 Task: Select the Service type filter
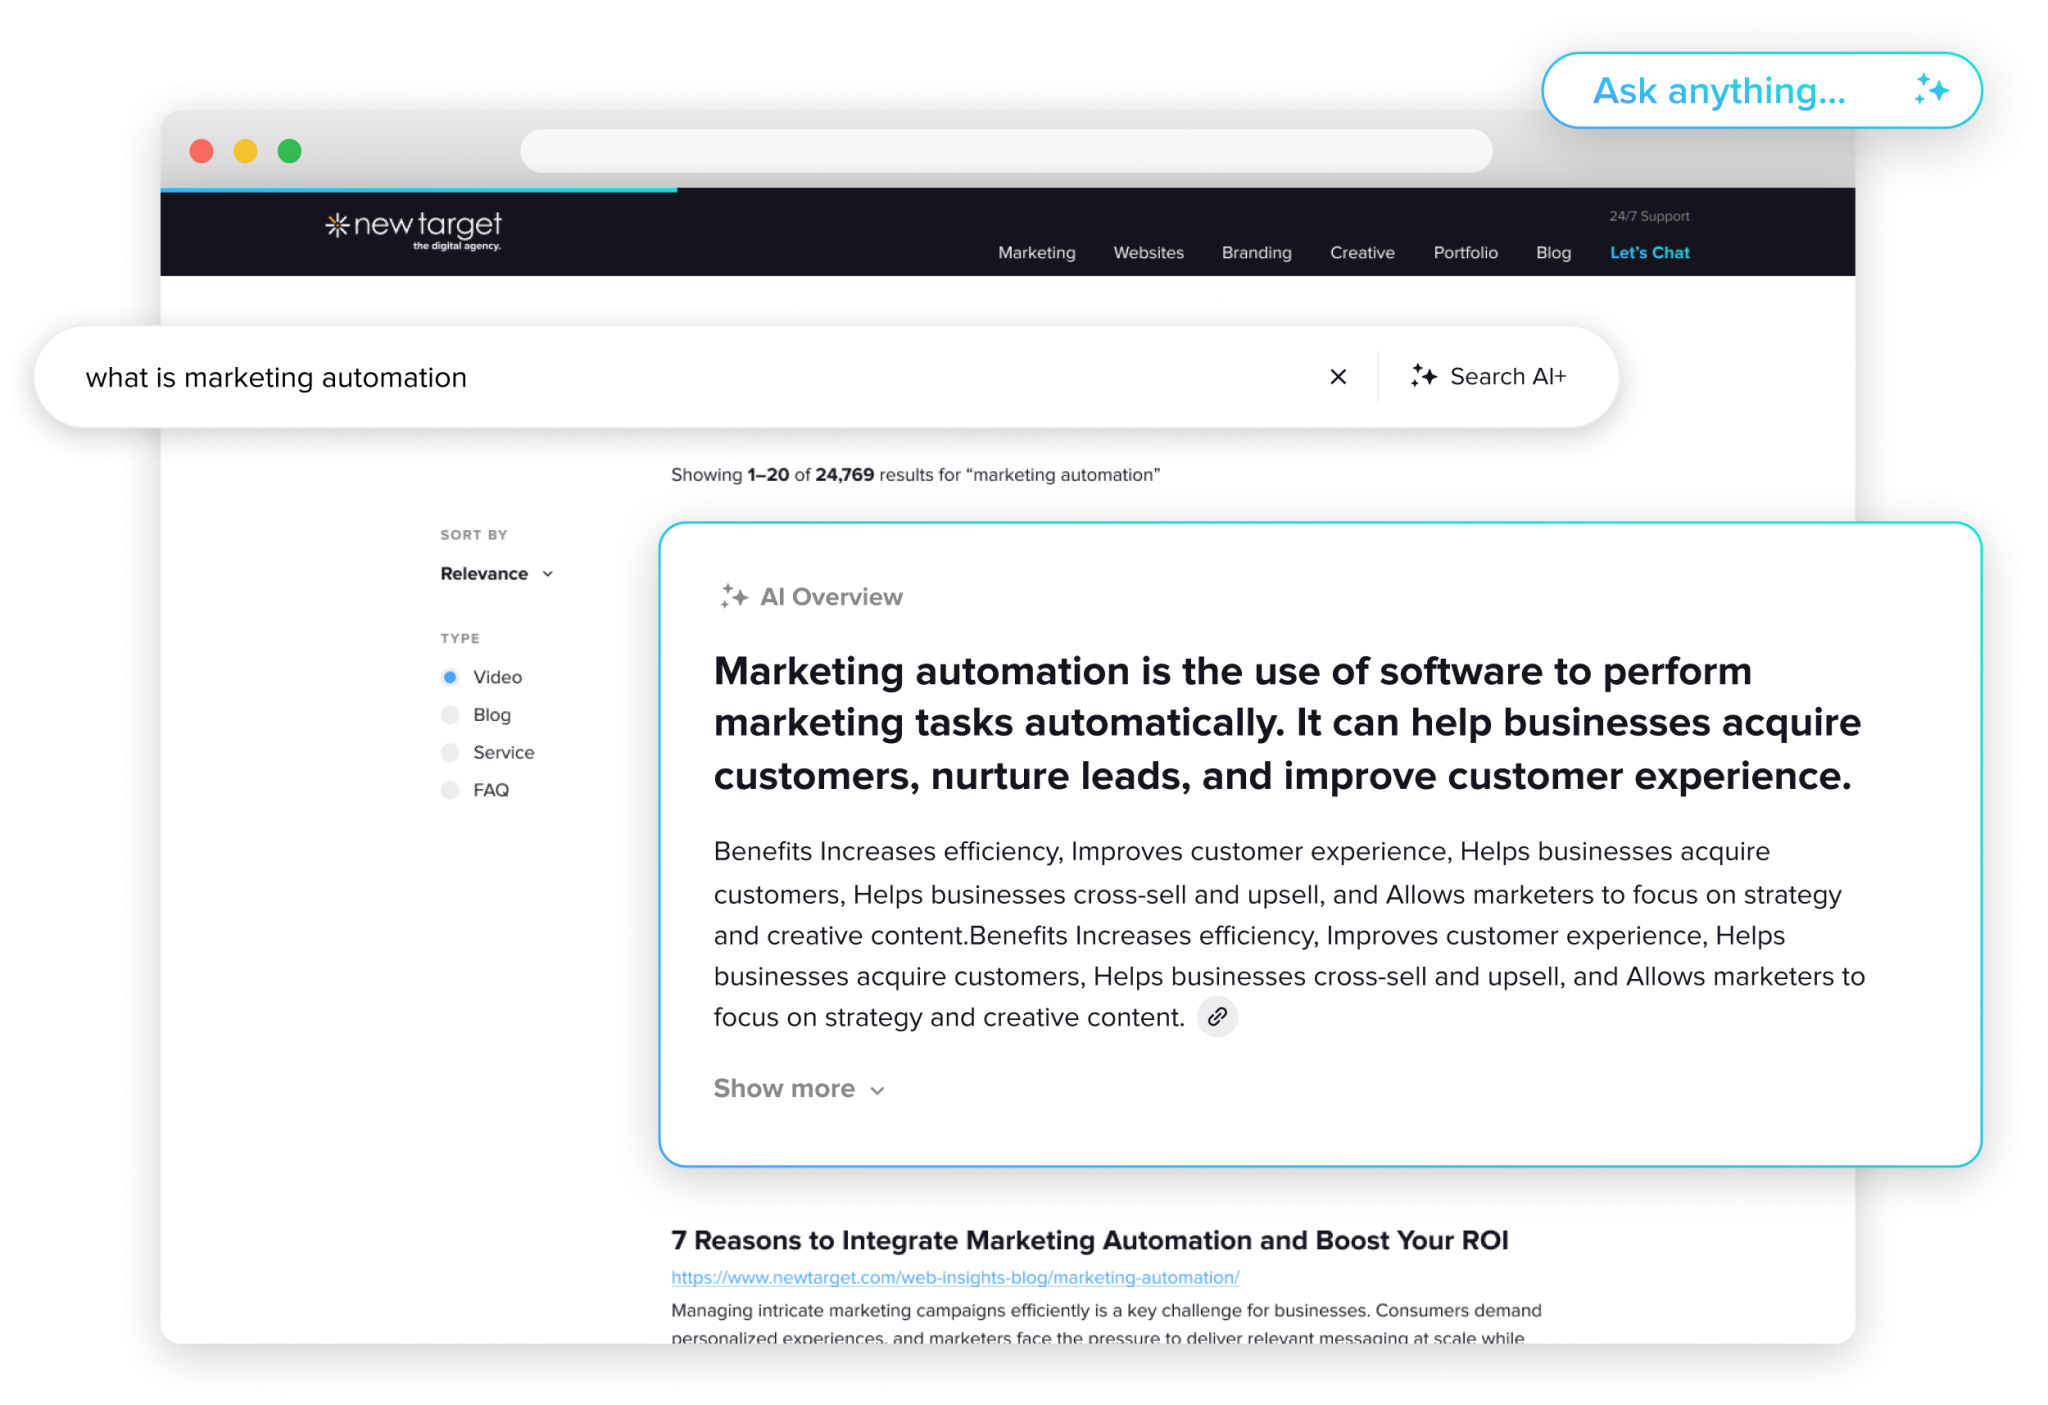[488, 752]
